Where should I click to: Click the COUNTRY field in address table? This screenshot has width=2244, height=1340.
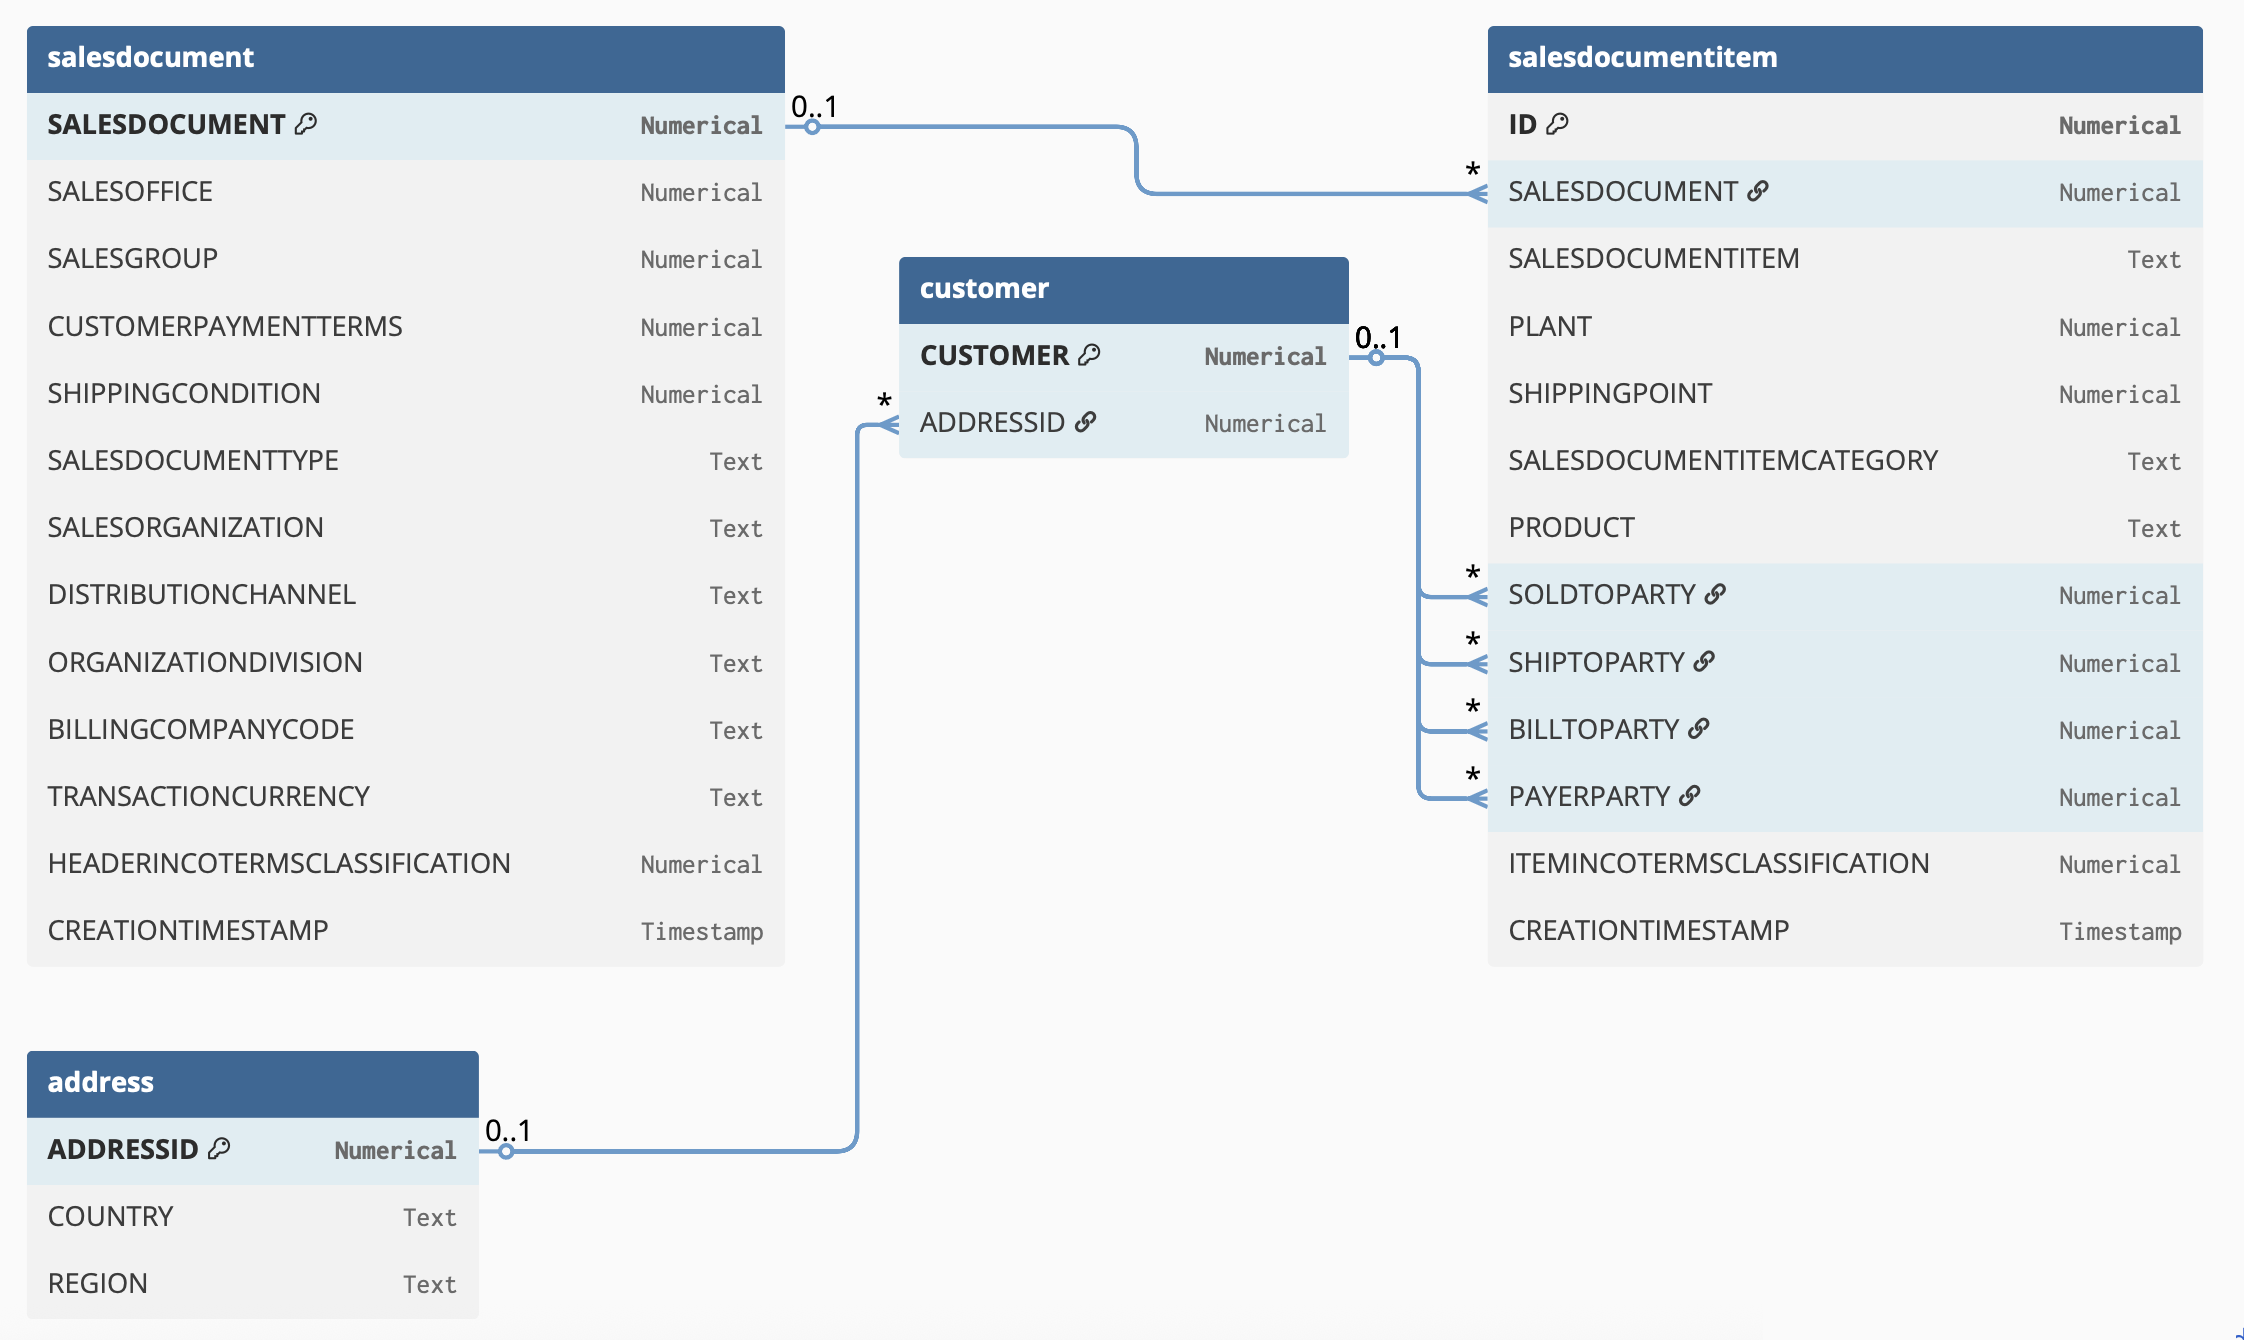(252, 1217)
